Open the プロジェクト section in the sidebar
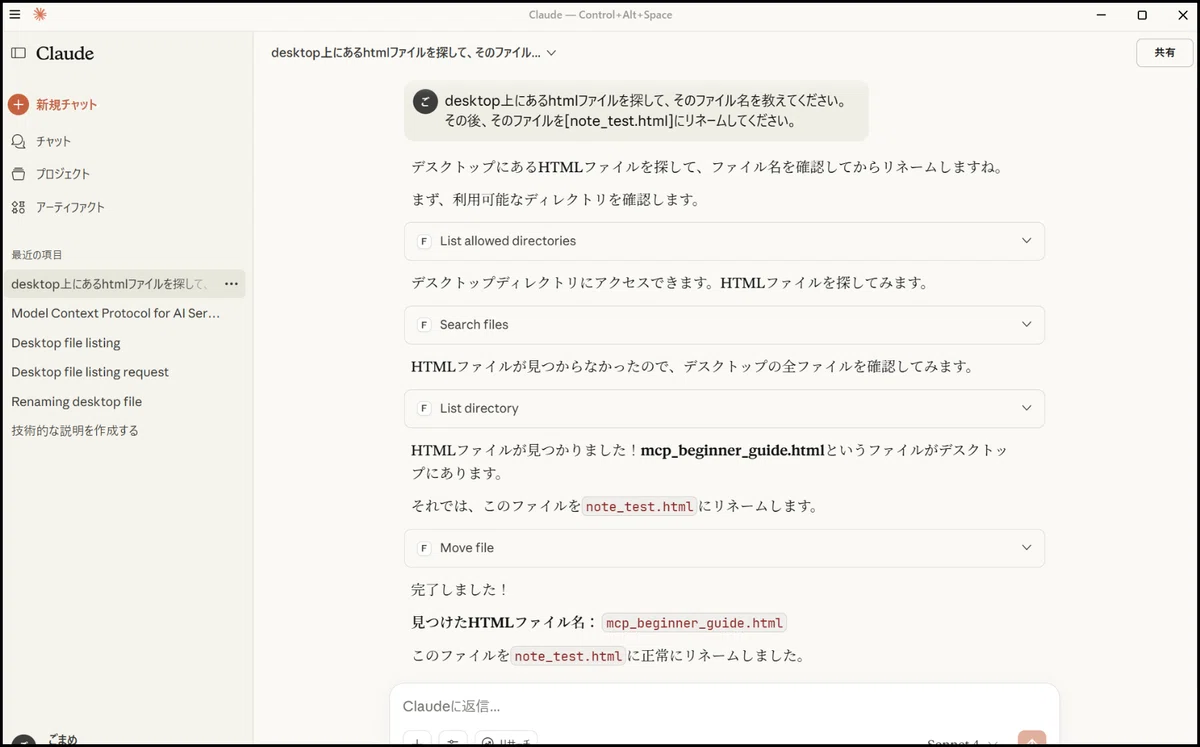 click(50, 174)
